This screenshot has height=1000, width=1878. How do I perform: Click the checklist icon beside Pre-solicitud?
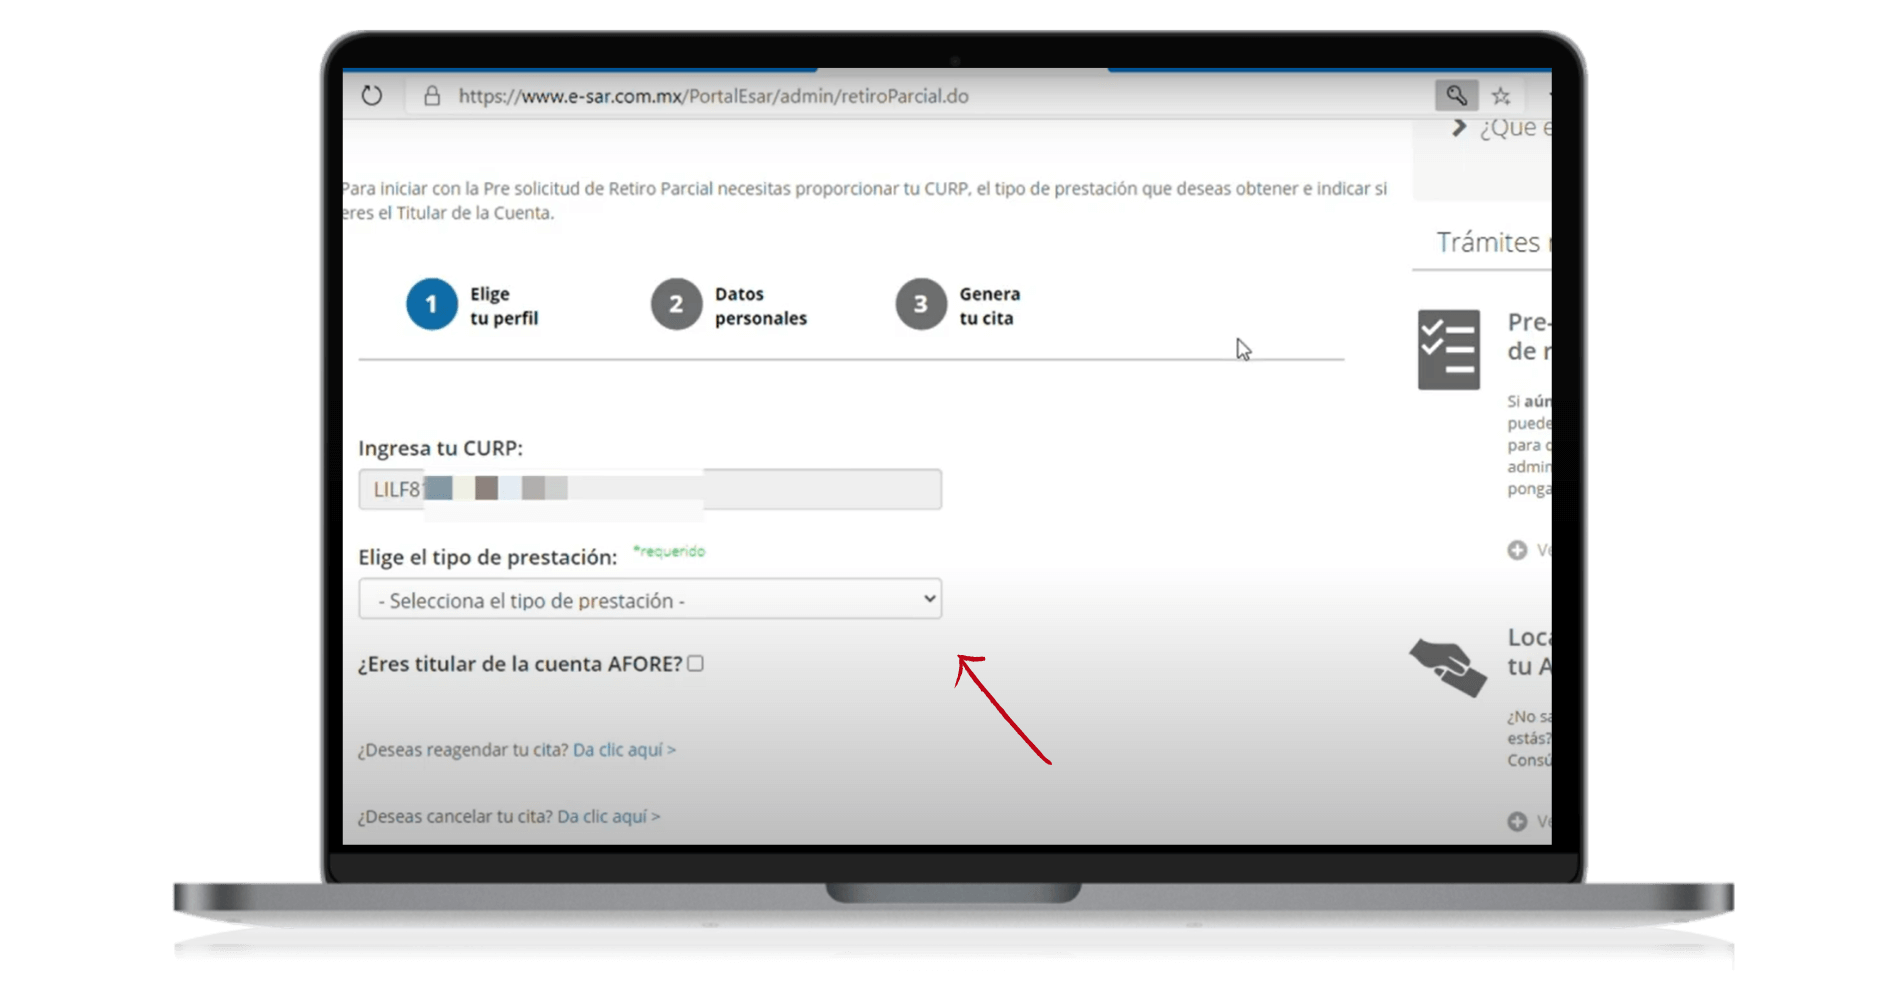click(x=1449, y=350)
